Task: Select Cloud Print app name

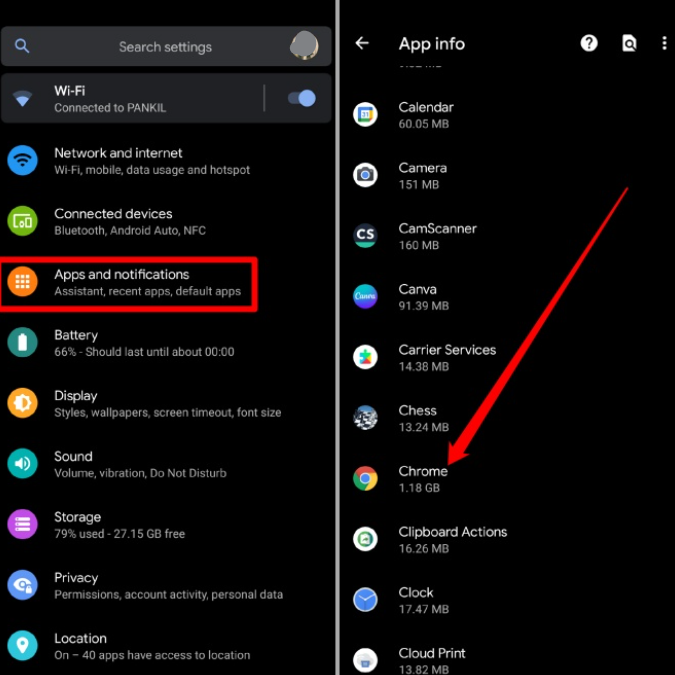Action: point(432,653)
